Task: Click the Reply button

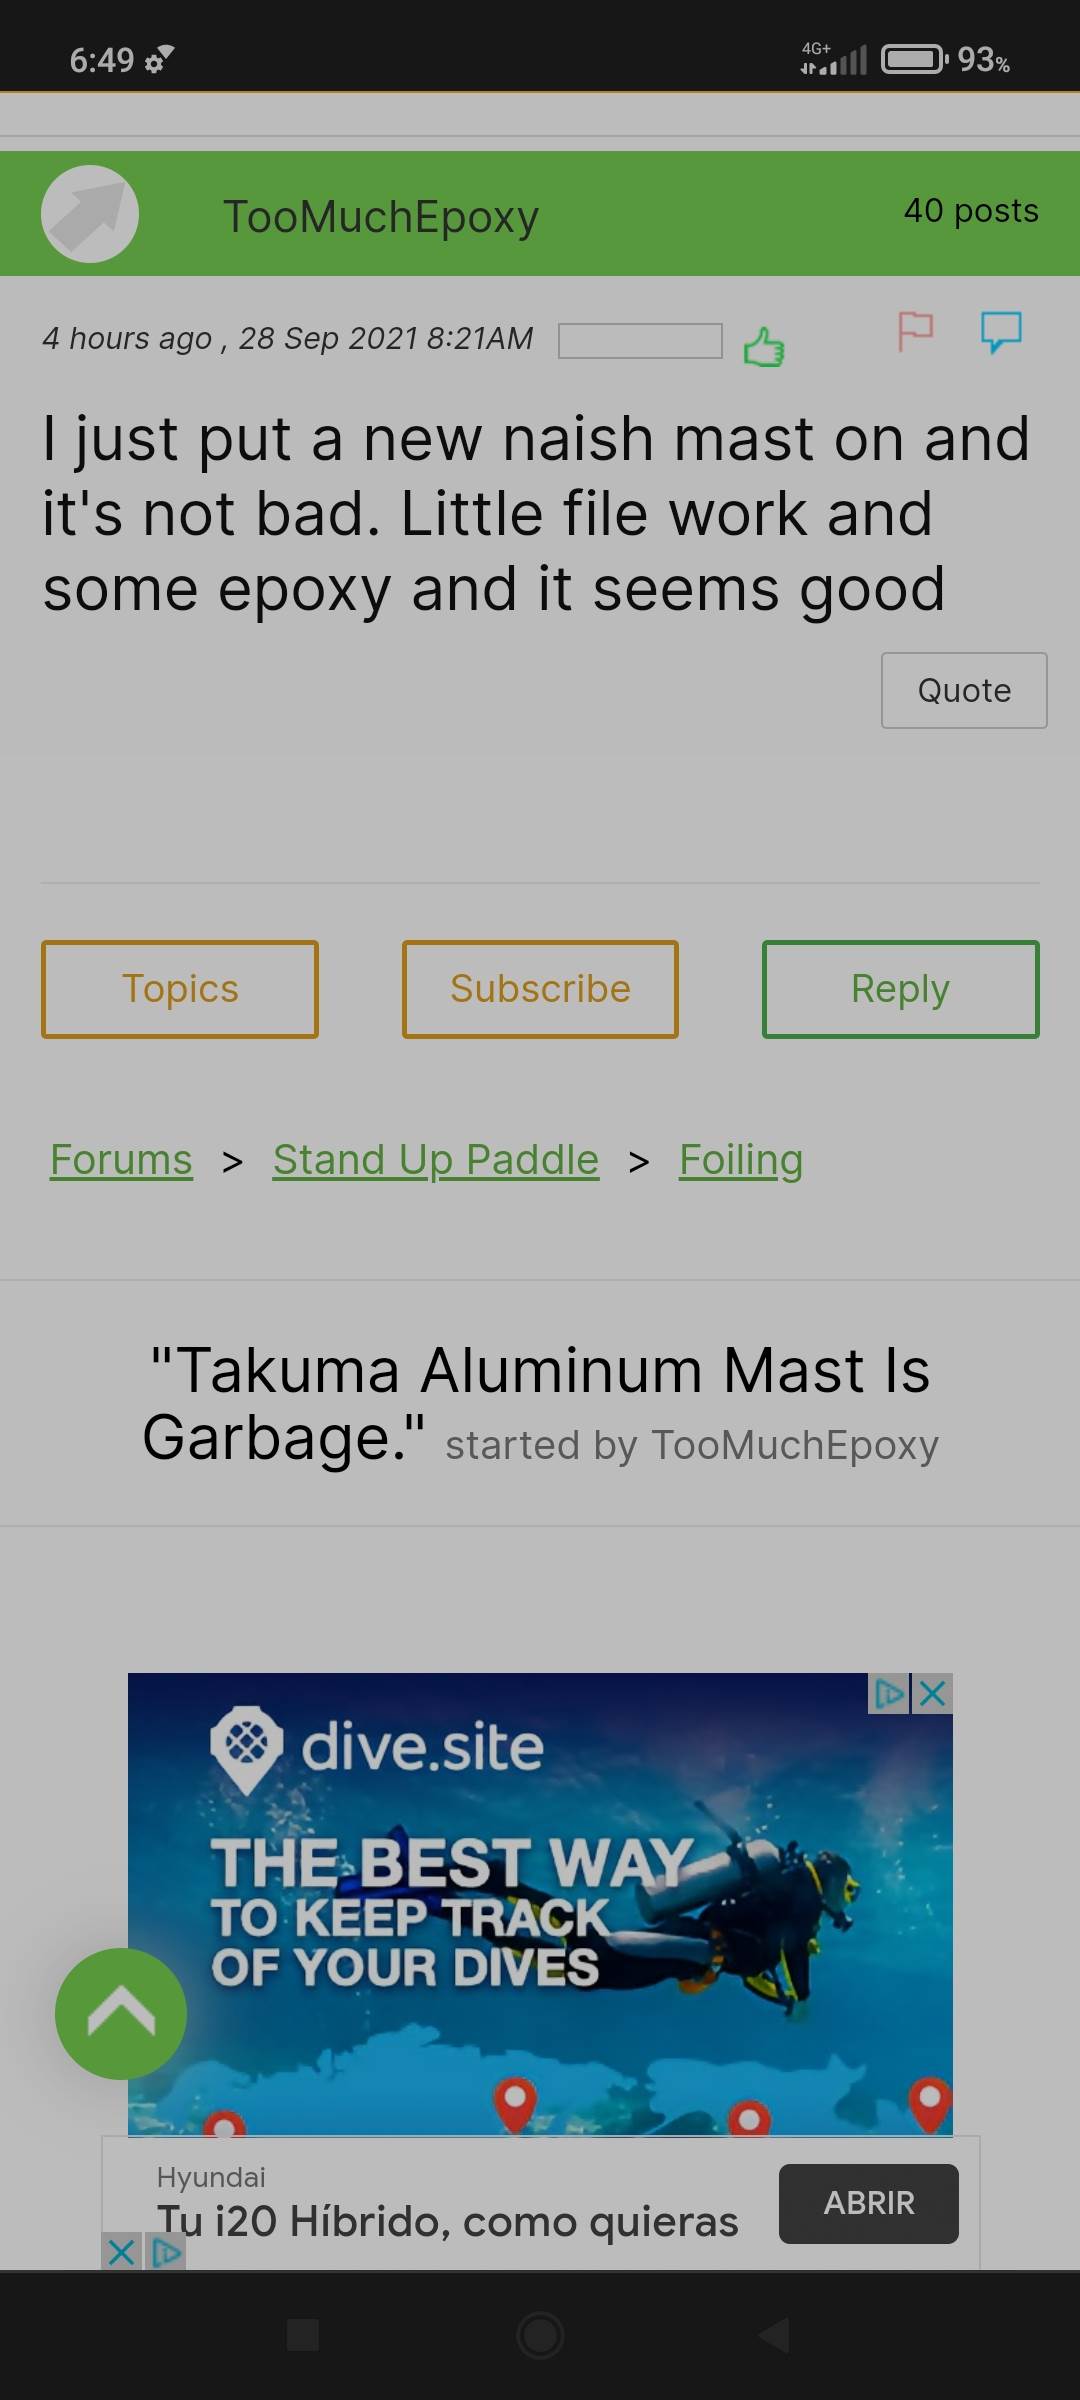Action: (901, 989)
